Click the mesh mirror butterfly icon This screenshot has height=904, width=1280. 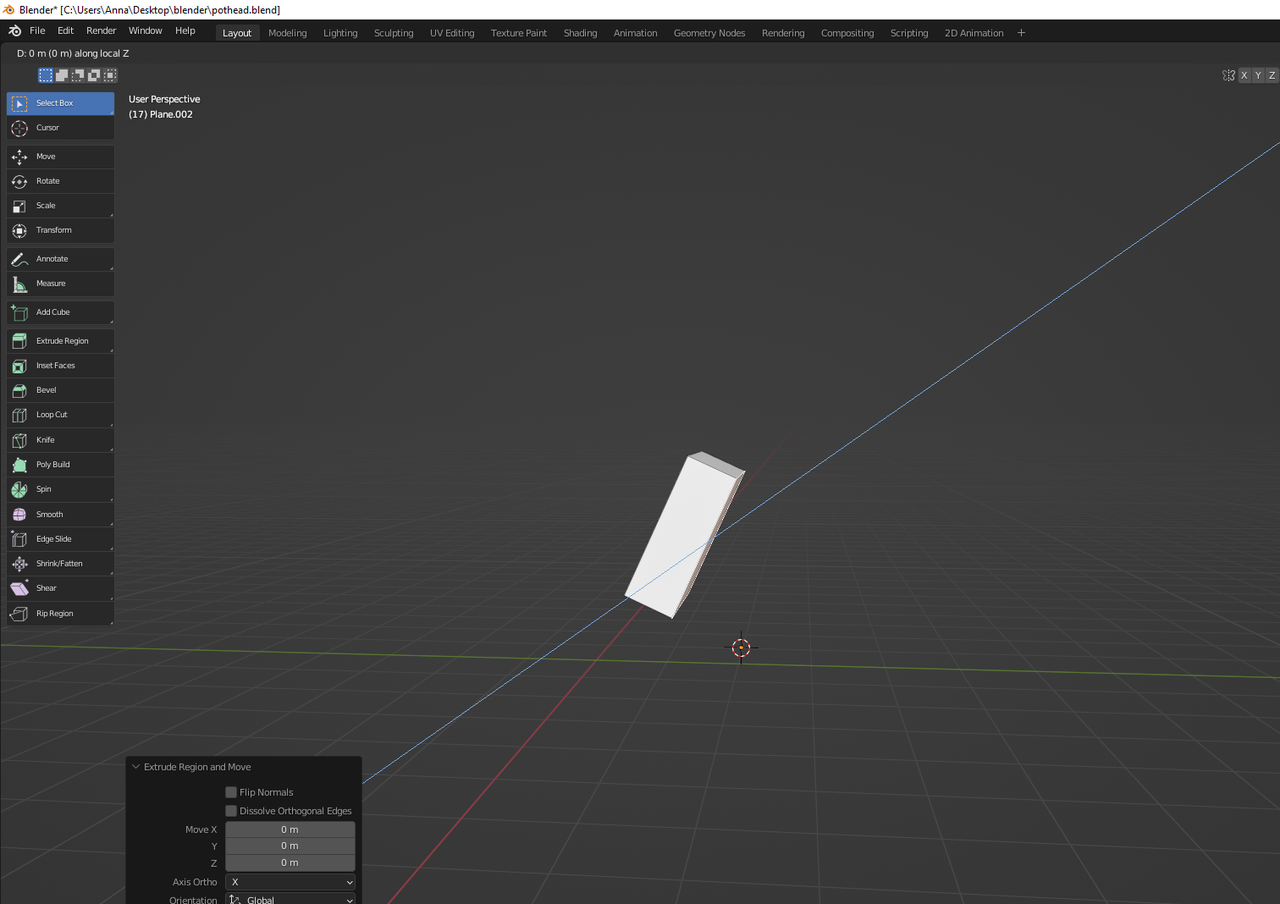coord(1228,75)
